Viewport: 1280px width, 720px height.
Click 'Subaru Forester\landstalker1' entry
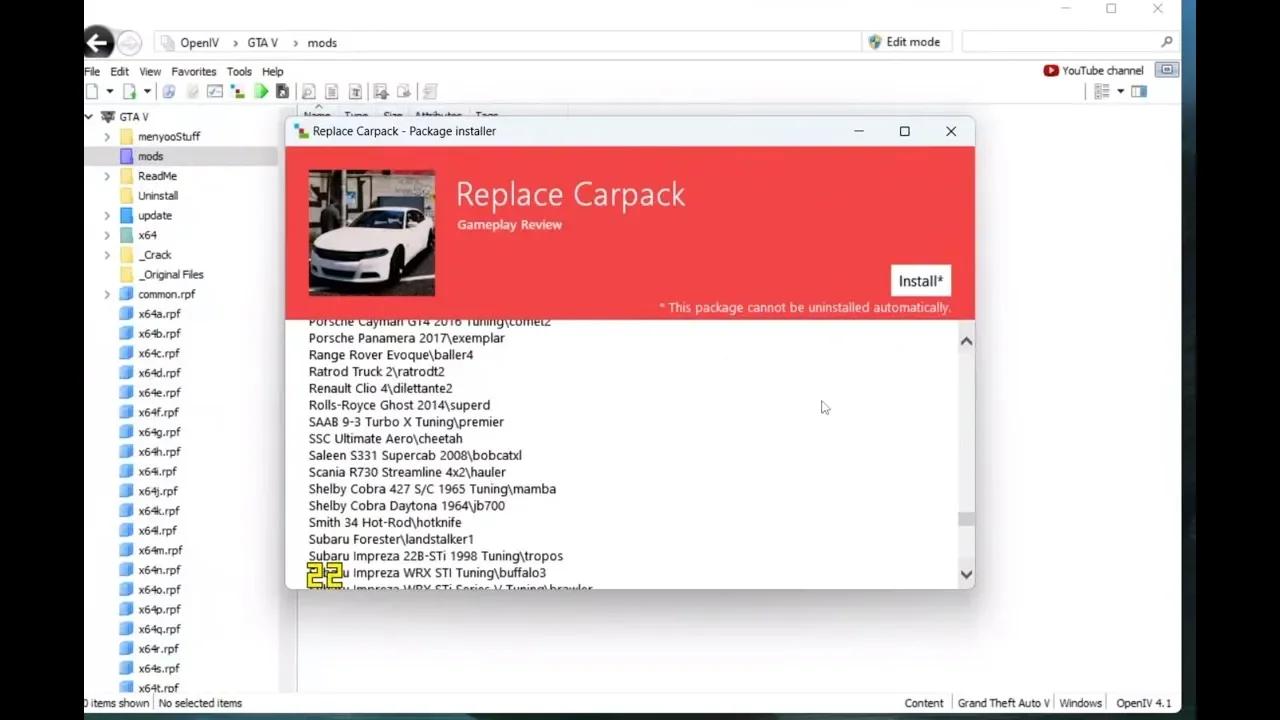point(391,539)
